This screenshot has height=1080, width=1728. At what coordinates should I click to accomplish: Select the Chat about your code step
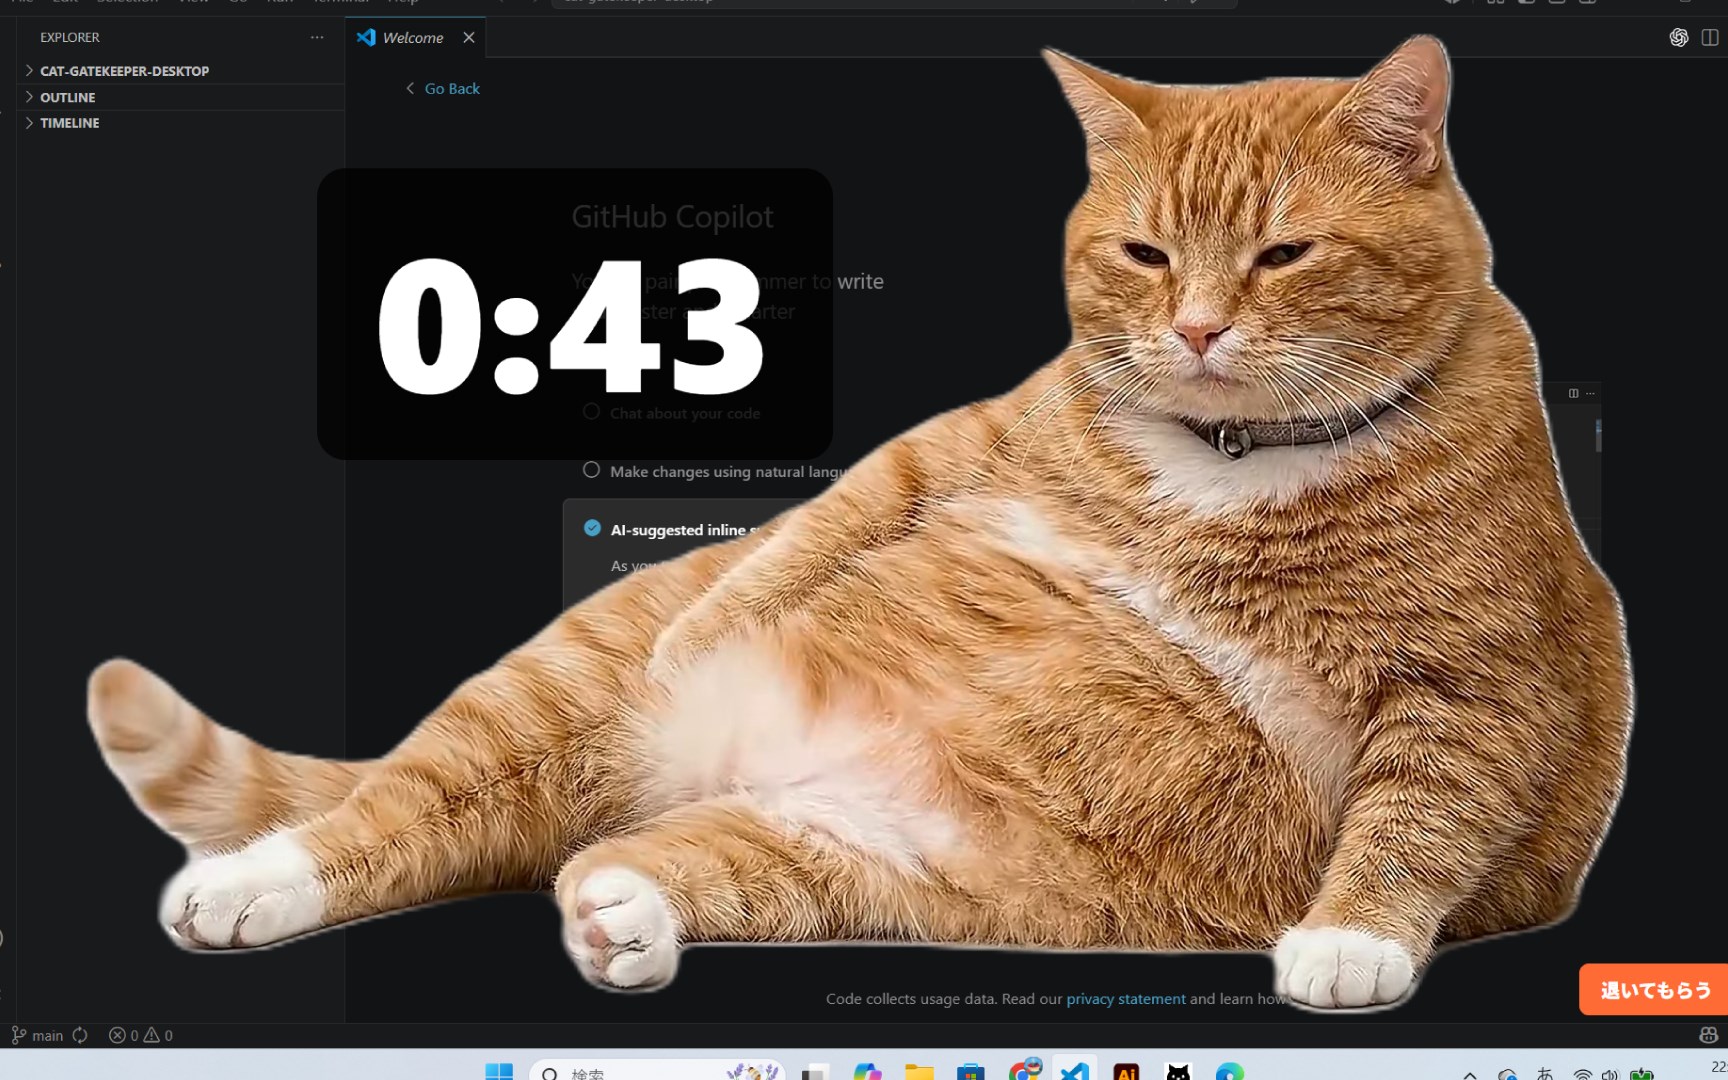tap(674, 413)
